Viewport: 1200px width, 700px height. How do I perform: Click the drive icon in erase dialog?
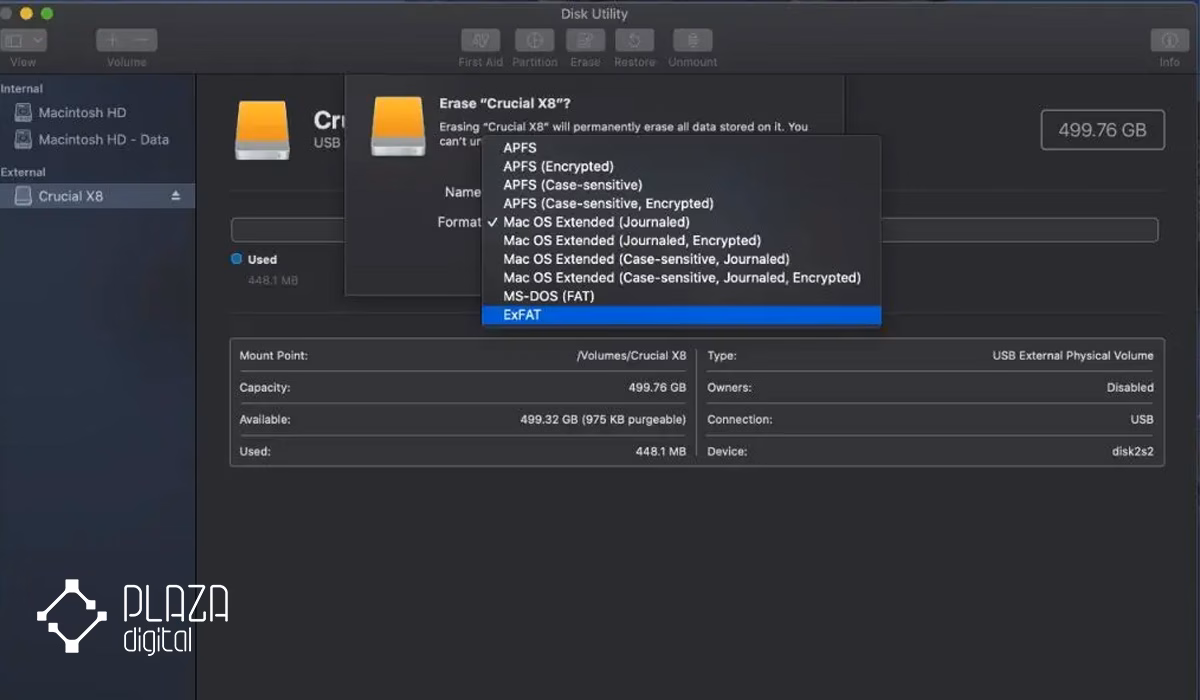tap(398, 126)
